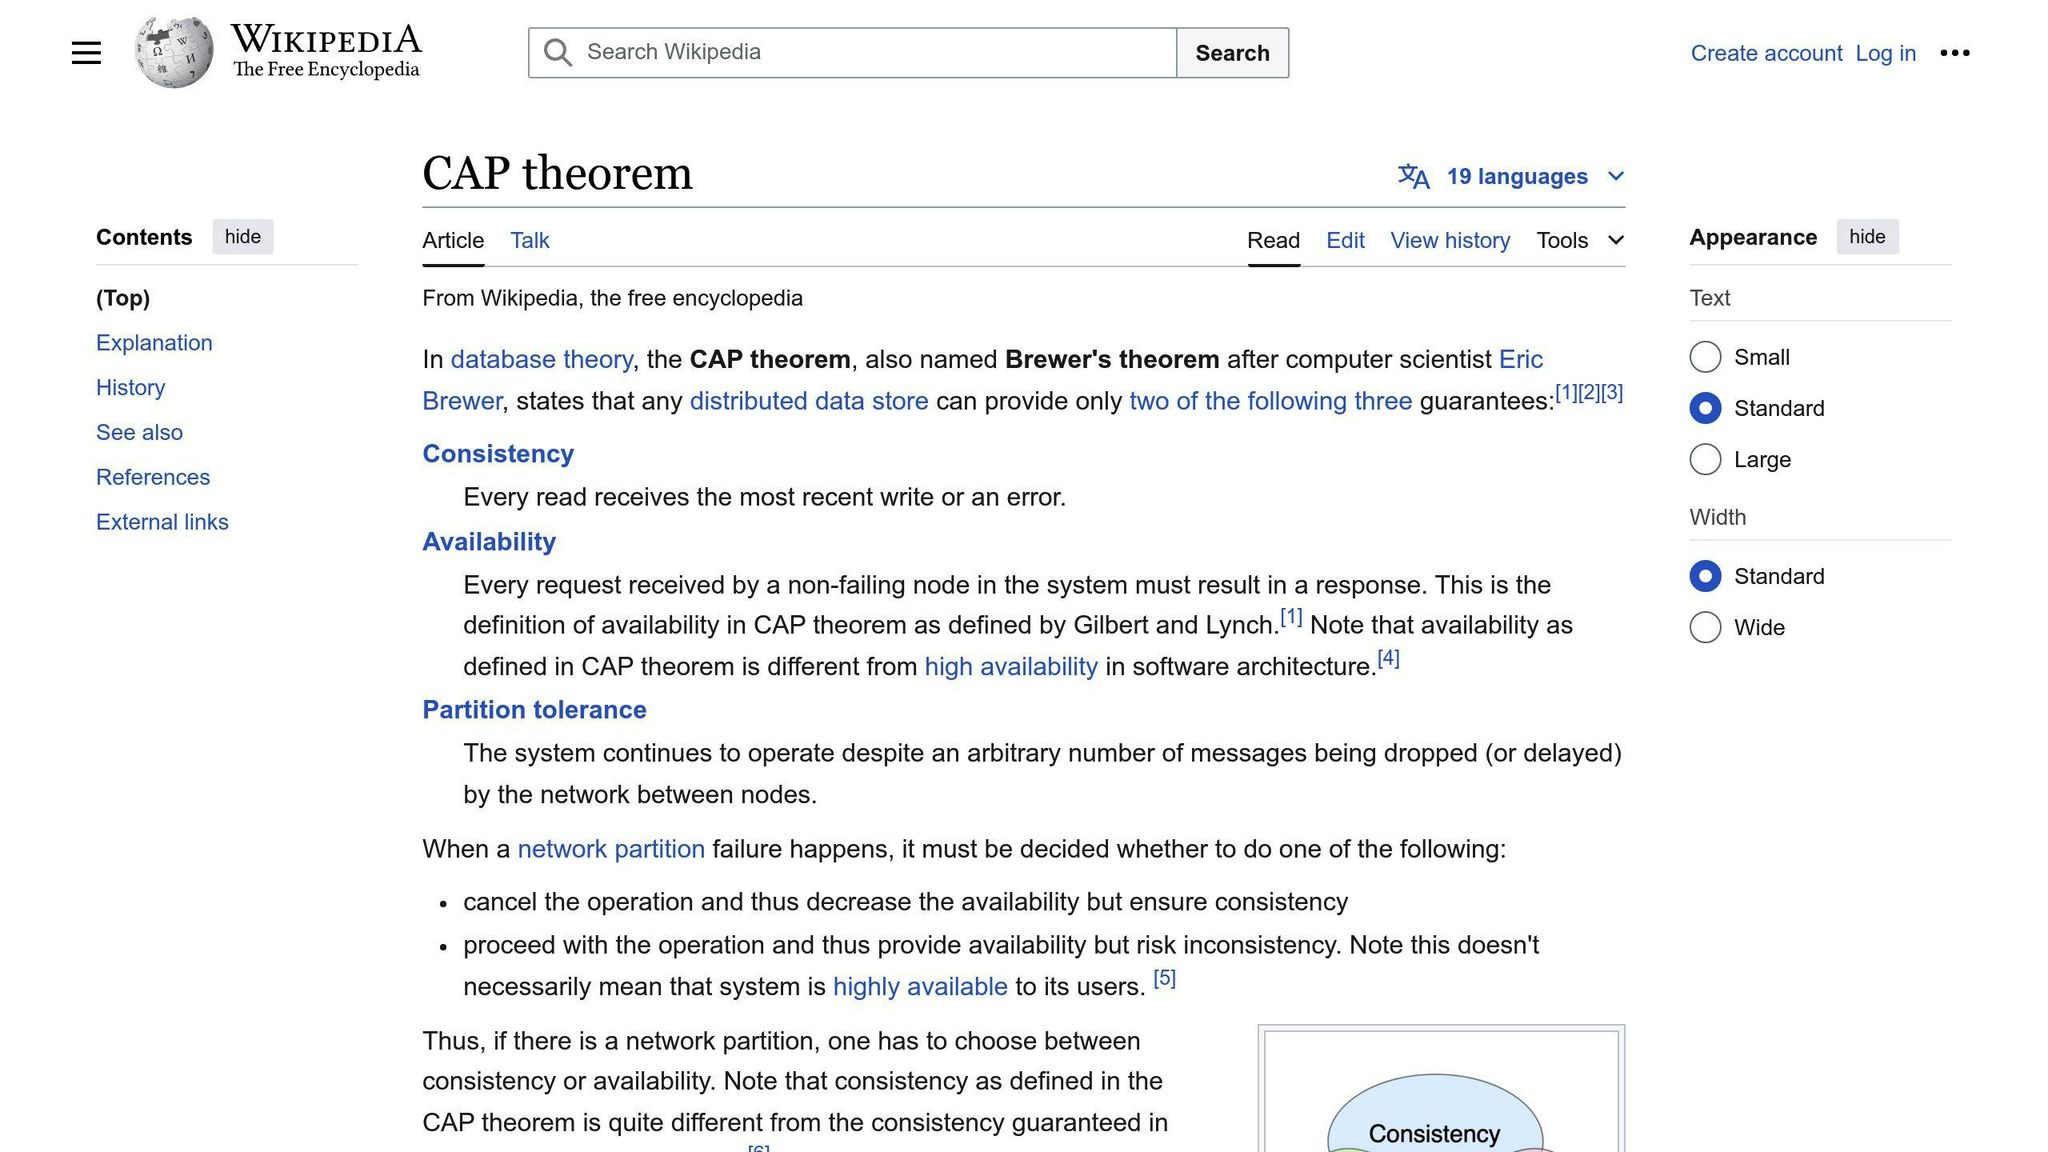
Task: Jump to the References section
Action: 153,477
